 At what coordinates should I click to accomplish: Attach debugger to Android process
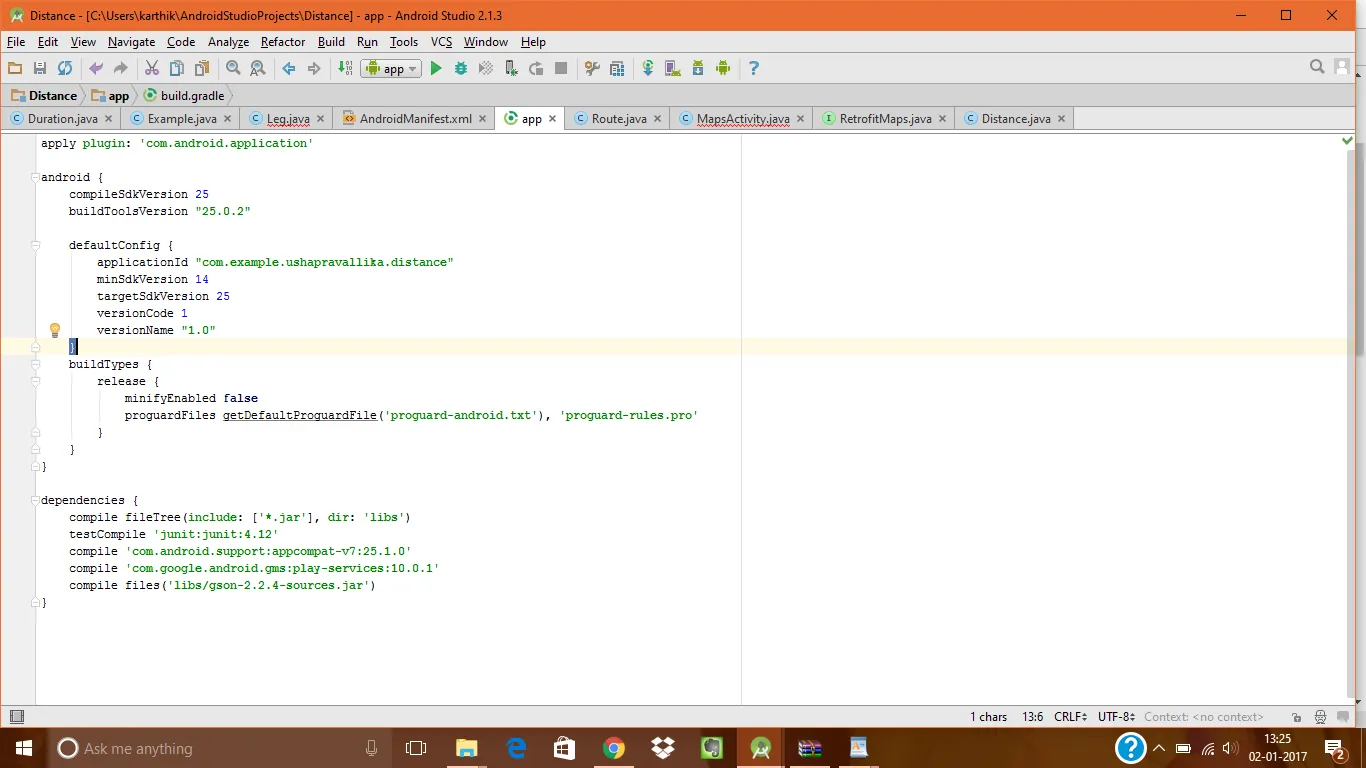511,68
